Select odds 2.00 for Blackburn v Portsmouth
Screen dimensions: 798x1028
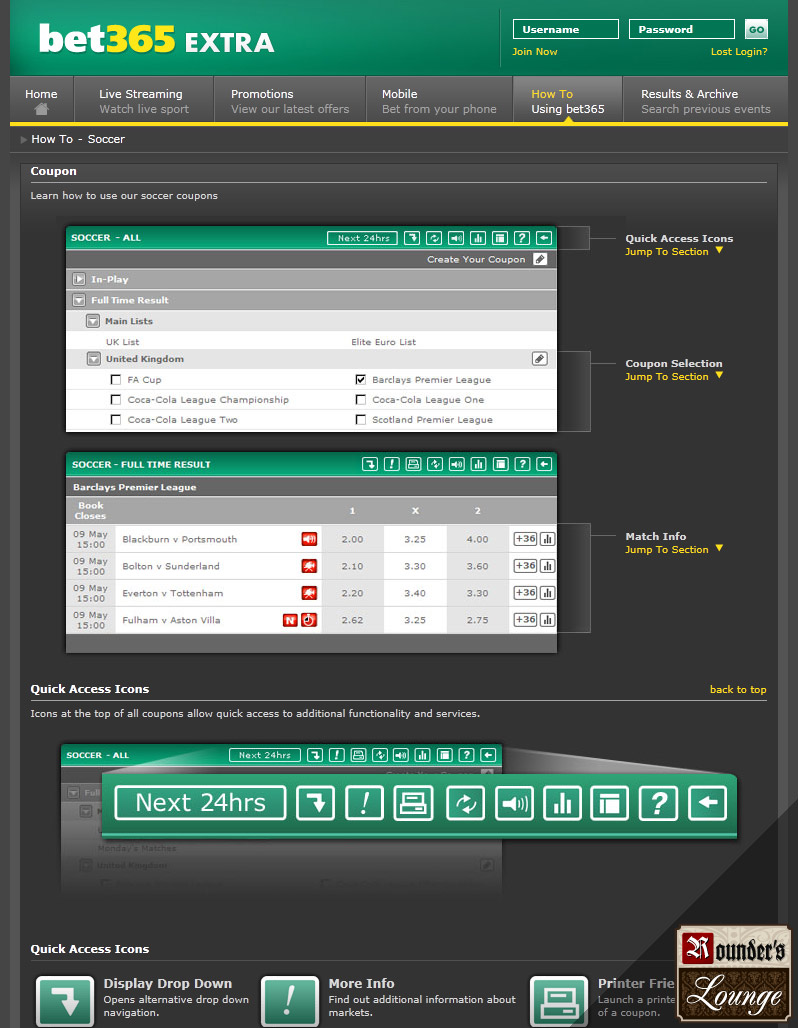pyautogui.click(x=352, y=539)
